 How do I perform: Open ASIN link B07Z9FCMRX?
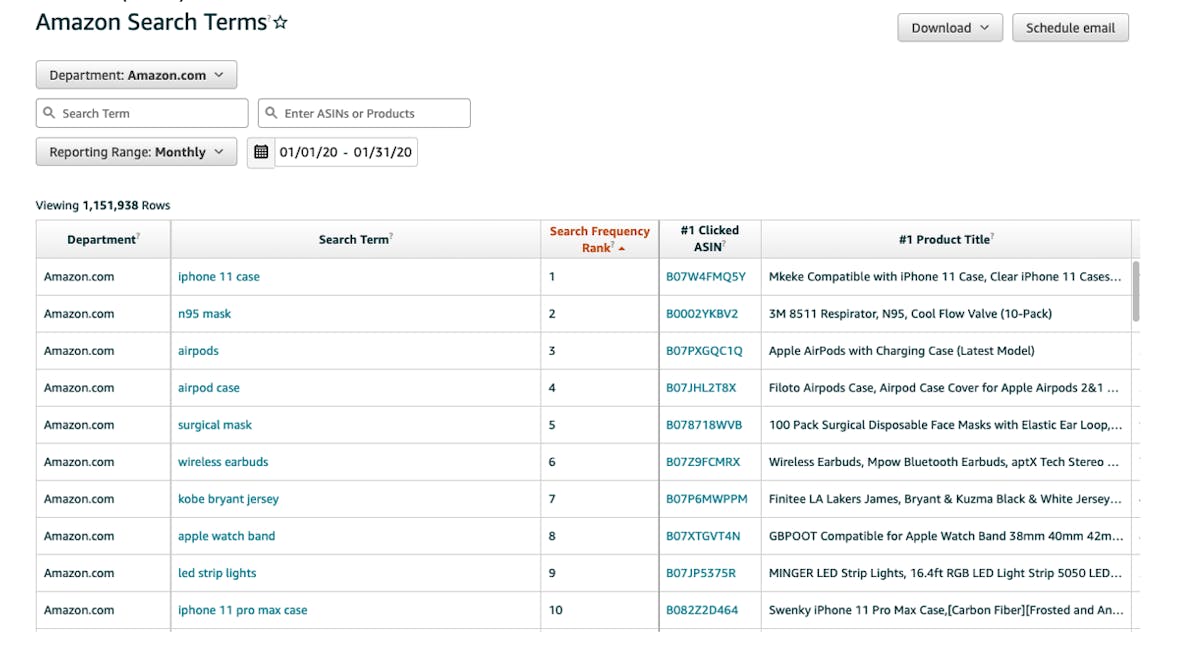pyautogui.click(x=703, y=462)
